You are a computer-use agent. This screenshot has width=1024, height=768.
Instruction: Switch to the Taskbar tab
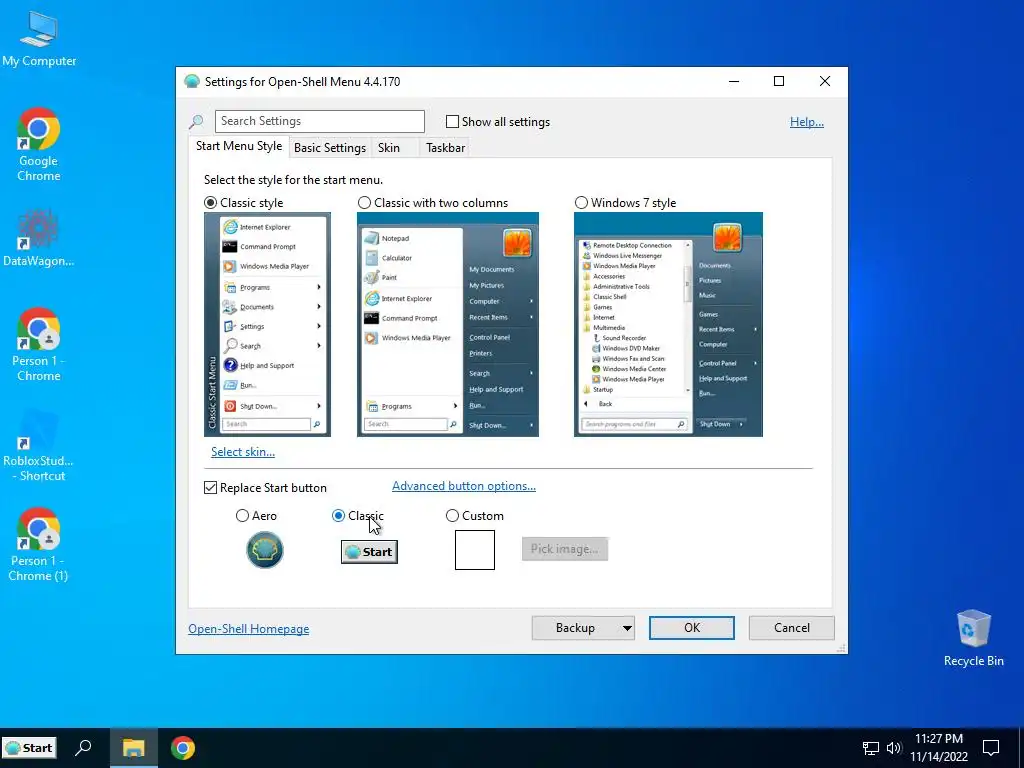click(x=445, y=148)
